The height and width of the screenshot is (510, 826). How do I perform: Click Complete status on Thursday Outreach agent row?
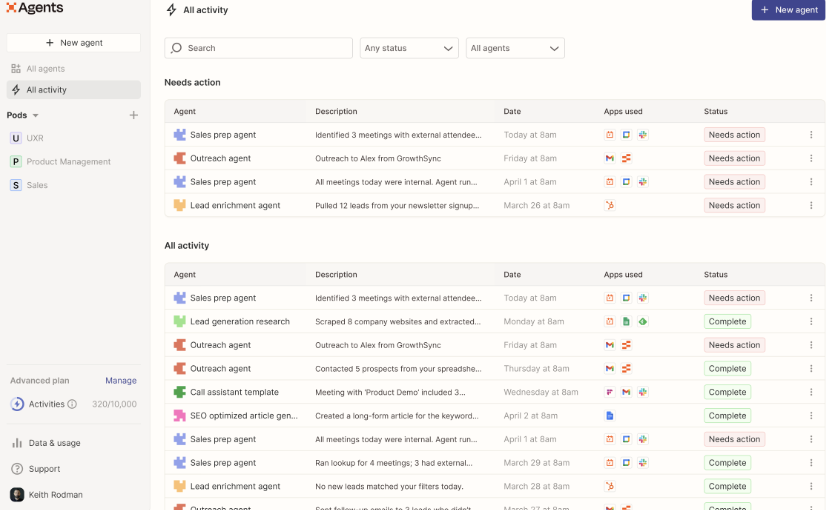coord(727,369)
